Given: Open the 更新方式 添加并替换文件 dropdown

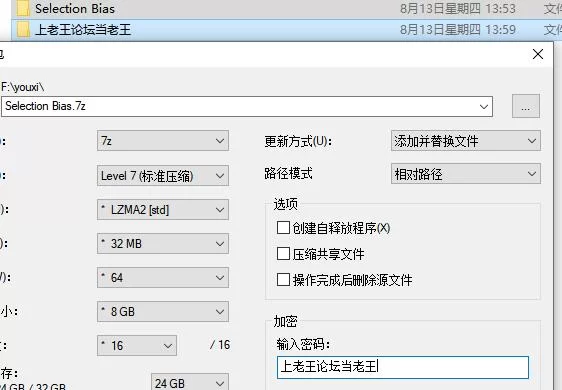Looking at the screenshot, I should click(466, 141).
